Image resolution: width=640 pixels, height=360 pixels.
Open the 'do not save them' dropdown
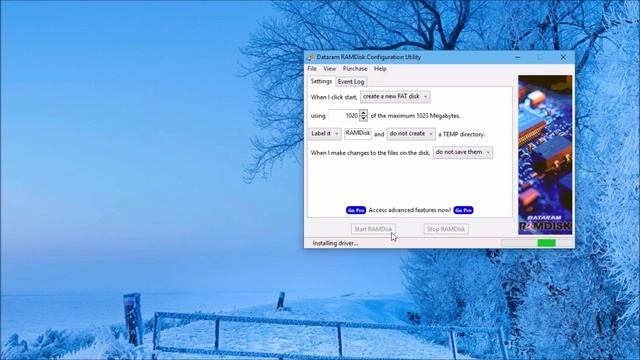[x=463, y=152]
